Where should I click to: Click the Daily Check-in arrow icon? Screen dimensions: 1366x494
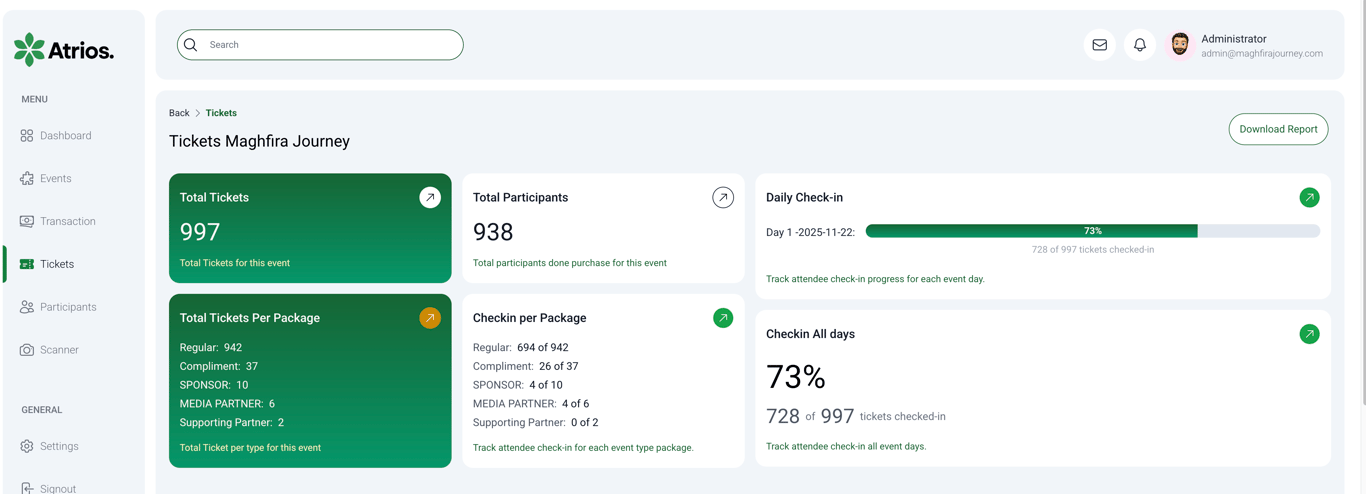pos(1309,198)
